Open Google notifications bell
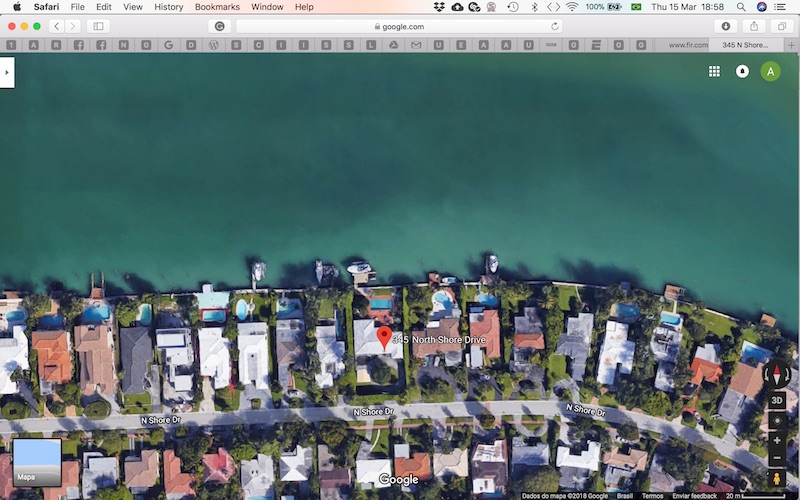800x500 pixels. [x=742, y=71]
